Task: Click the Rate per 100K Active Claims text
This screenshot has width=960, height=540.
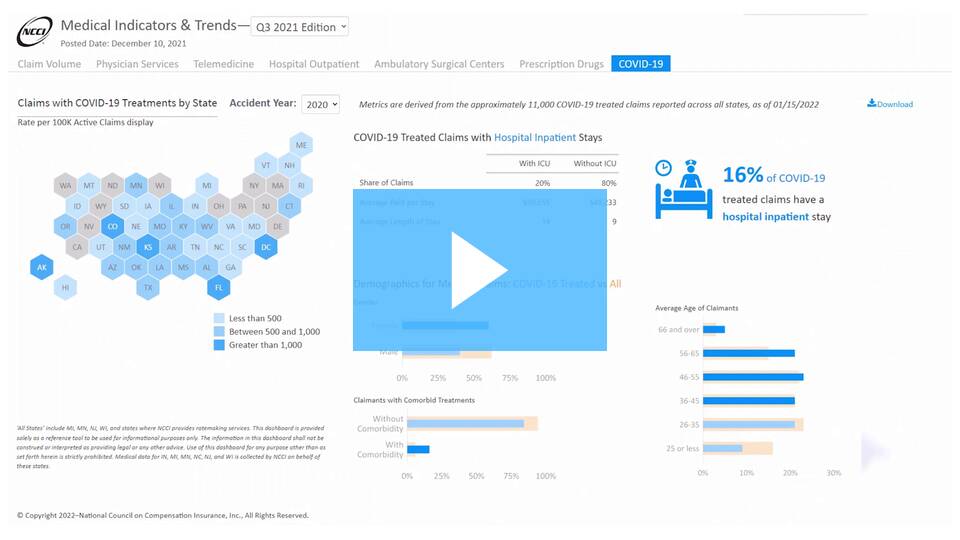Action: click(x=85, y=122)
